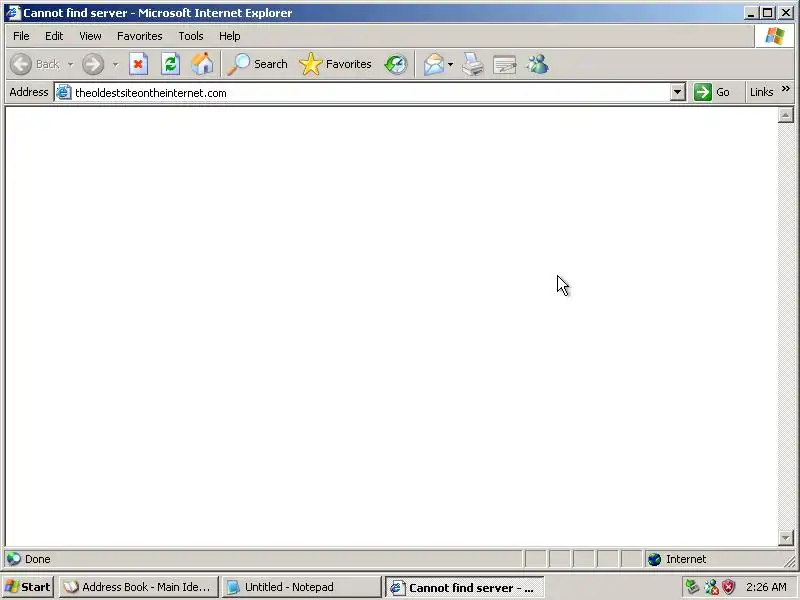Minimize the Internet Explorer window

click(x=750, y=13)
